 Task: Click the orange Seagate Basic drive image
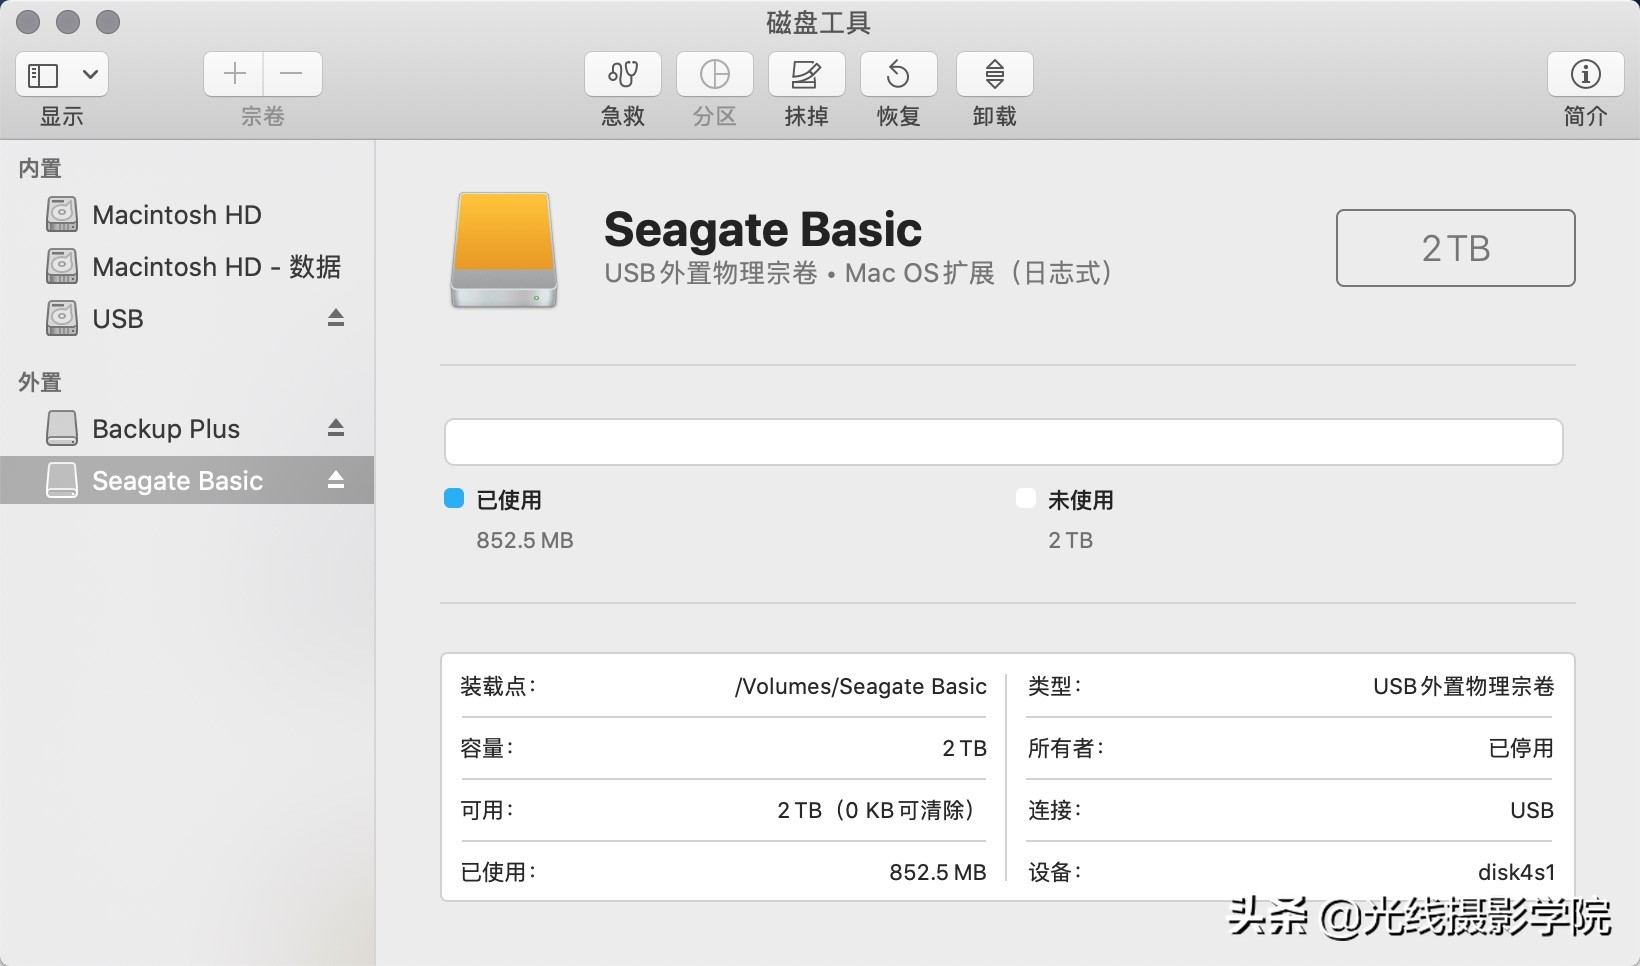click(503, 250)
